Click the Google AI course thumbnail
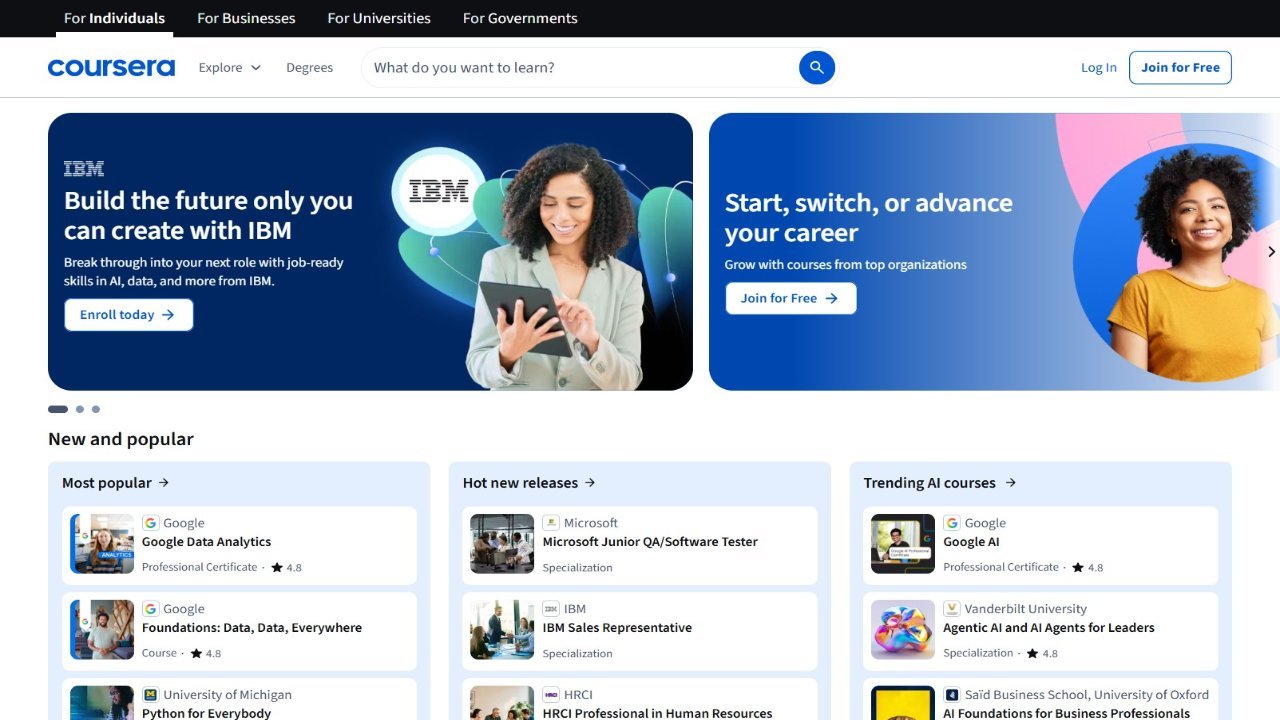Screen dimensions: 1280x720 click(903, 544)
